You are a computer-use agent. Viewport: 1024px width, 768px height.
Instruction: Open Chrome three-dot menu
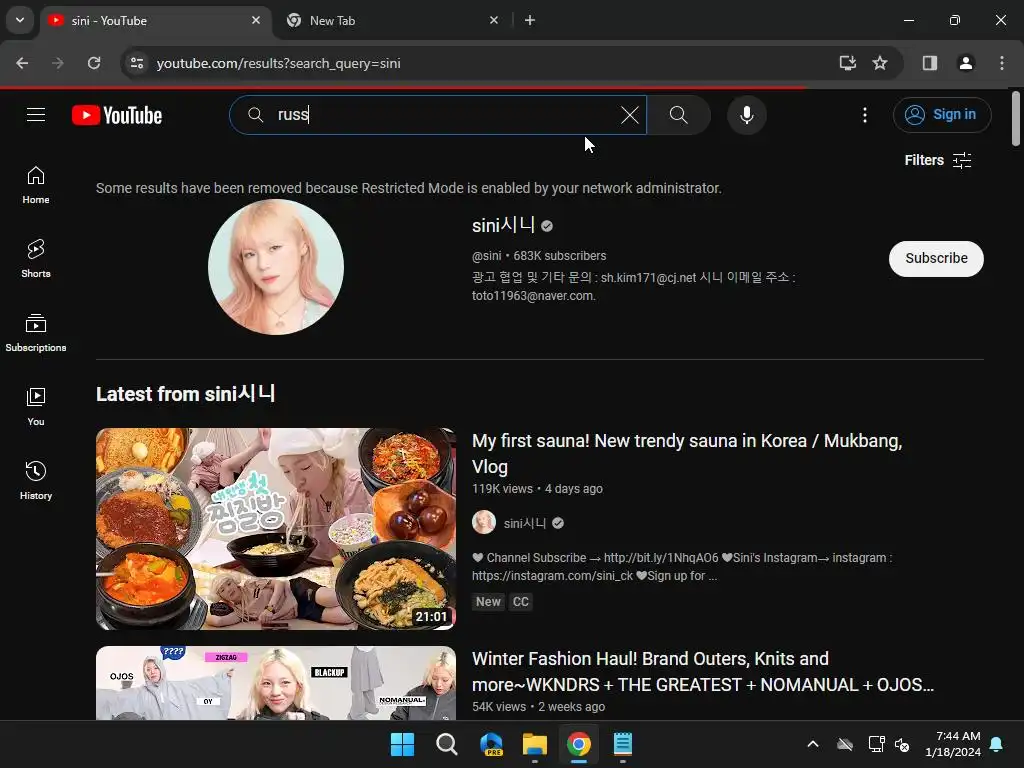[x=1002, y=63]
